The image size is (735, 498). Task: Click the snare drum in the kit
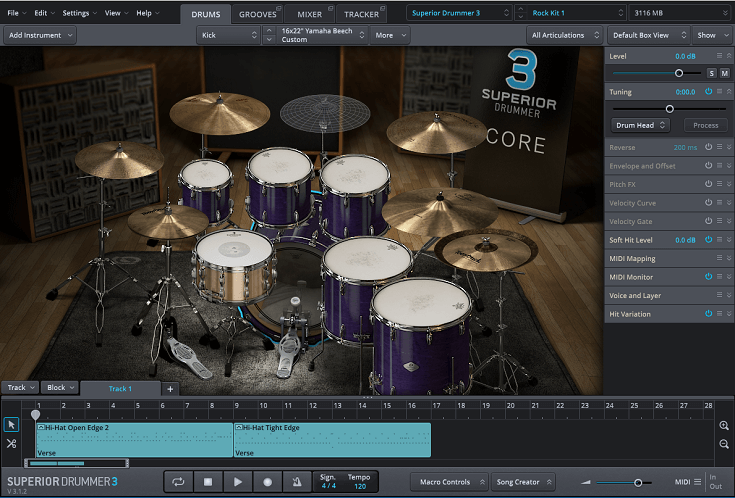(234, 265)
